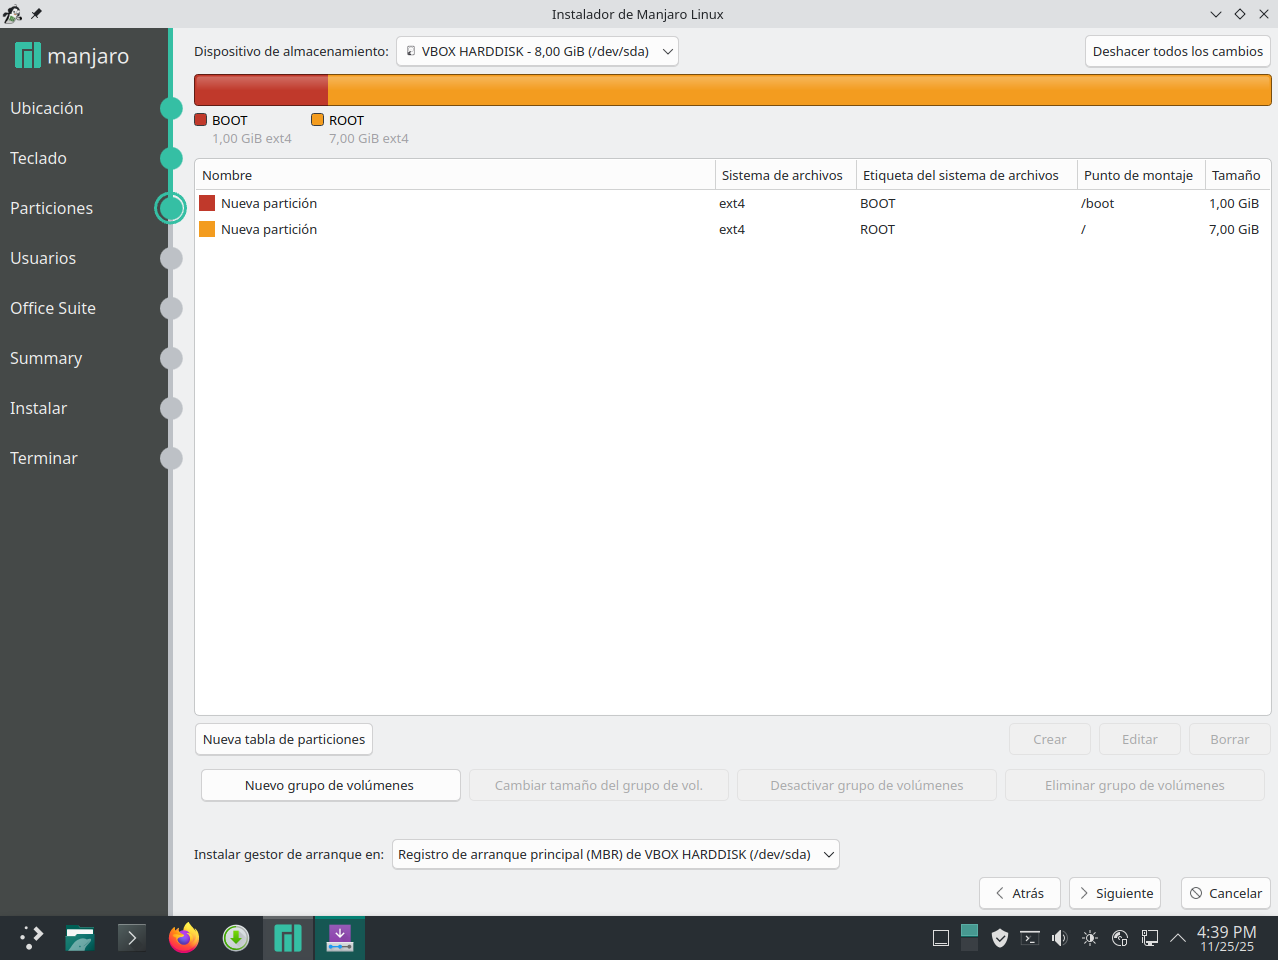Click the Tamaño column header
Image resolution: width=1278 pixels, height=960 pixels.
[x=1235, y=176]
